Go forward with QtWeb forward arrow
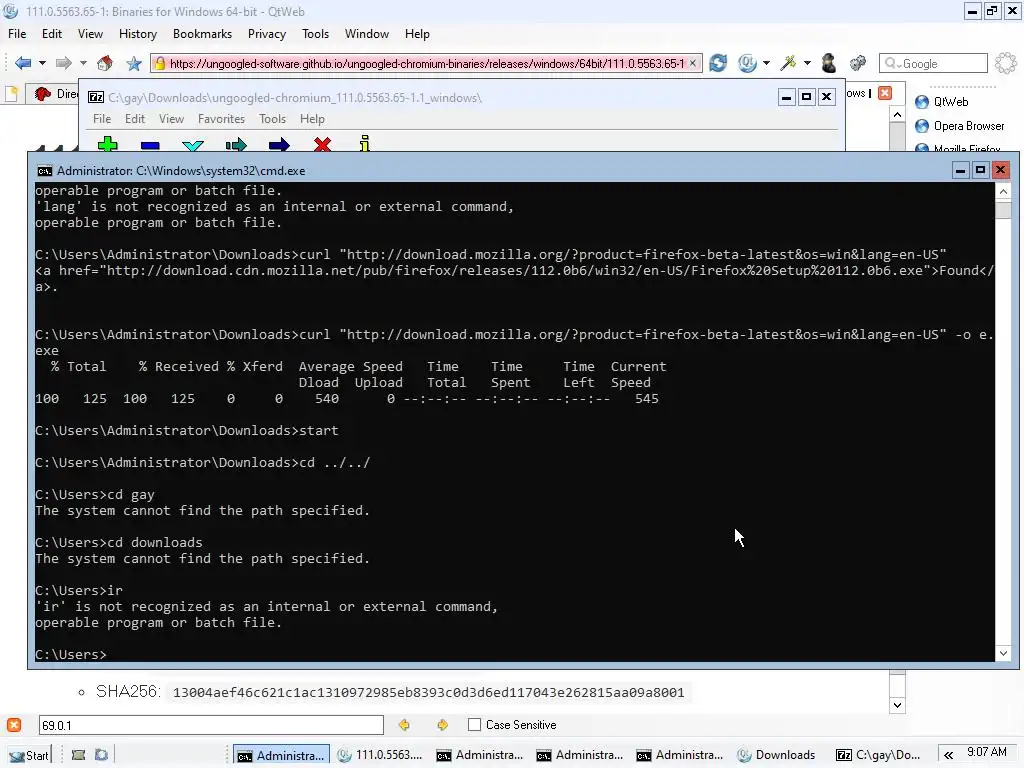This screenshot has width=1024, height=768. coord(63,63)
